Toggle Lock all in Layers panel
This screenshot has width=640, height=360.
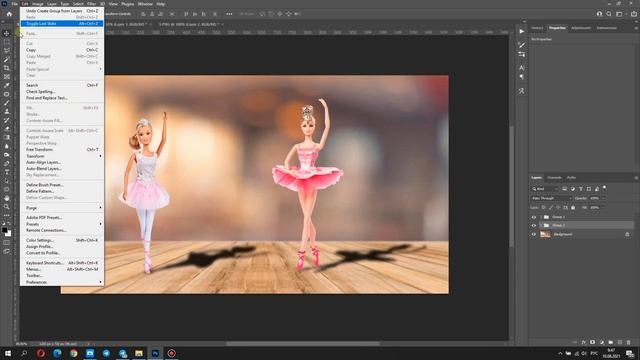pos(573,208)
